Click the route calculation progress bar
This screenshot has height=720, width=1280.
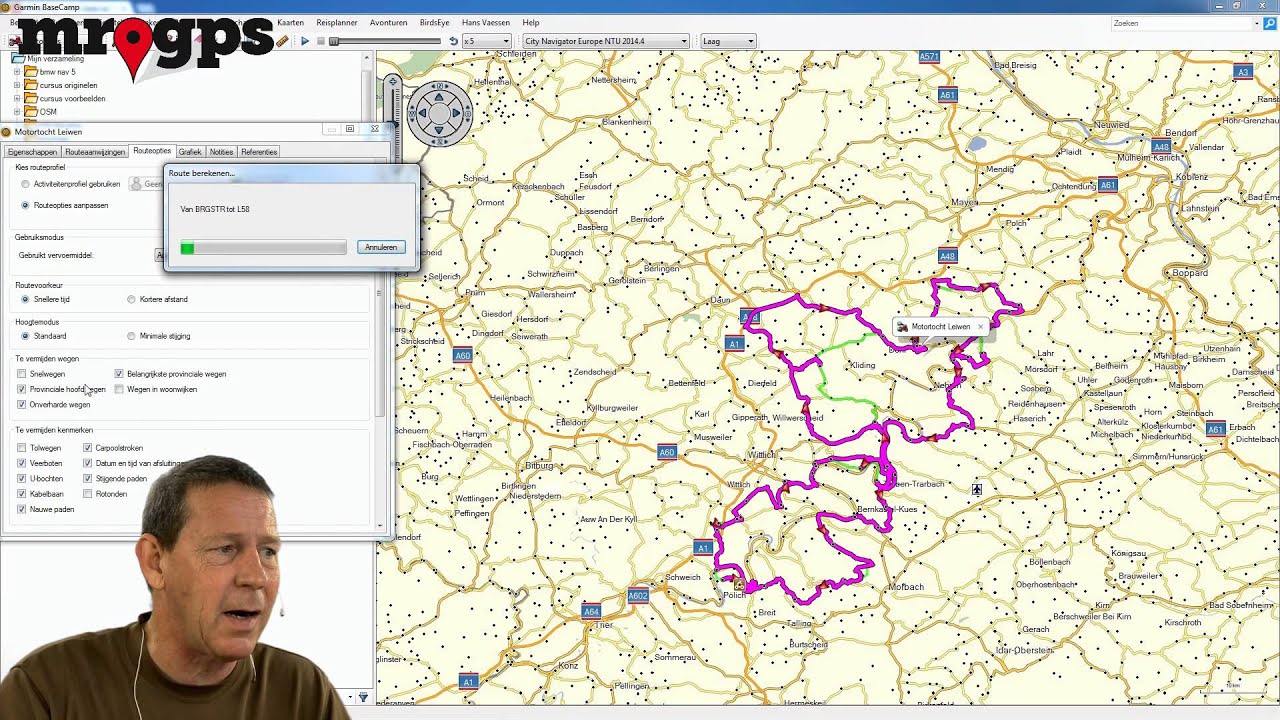tap(263, 248)
